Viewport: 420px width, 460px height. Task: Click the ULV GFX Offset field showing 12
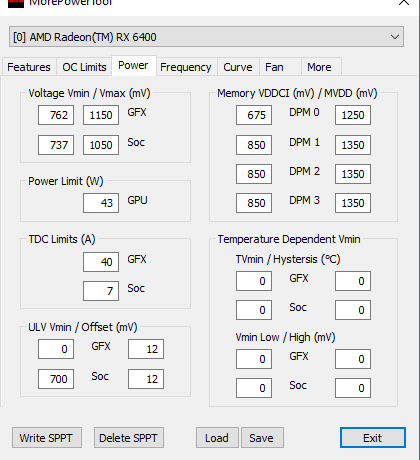[x=146, y=349]
